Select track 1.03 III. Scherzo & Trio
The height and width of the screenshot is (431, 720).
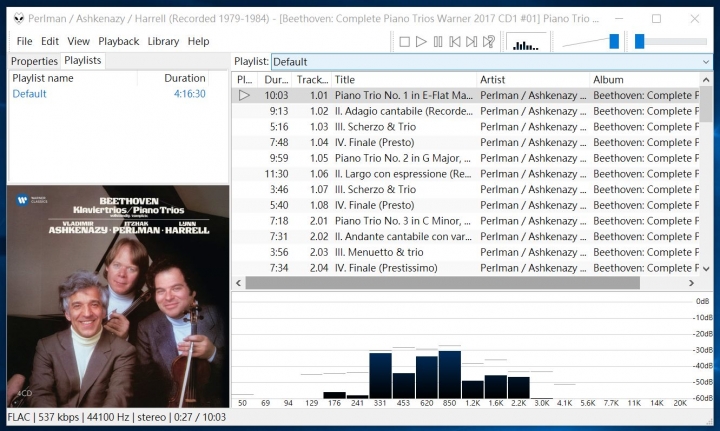click(466, 127)
